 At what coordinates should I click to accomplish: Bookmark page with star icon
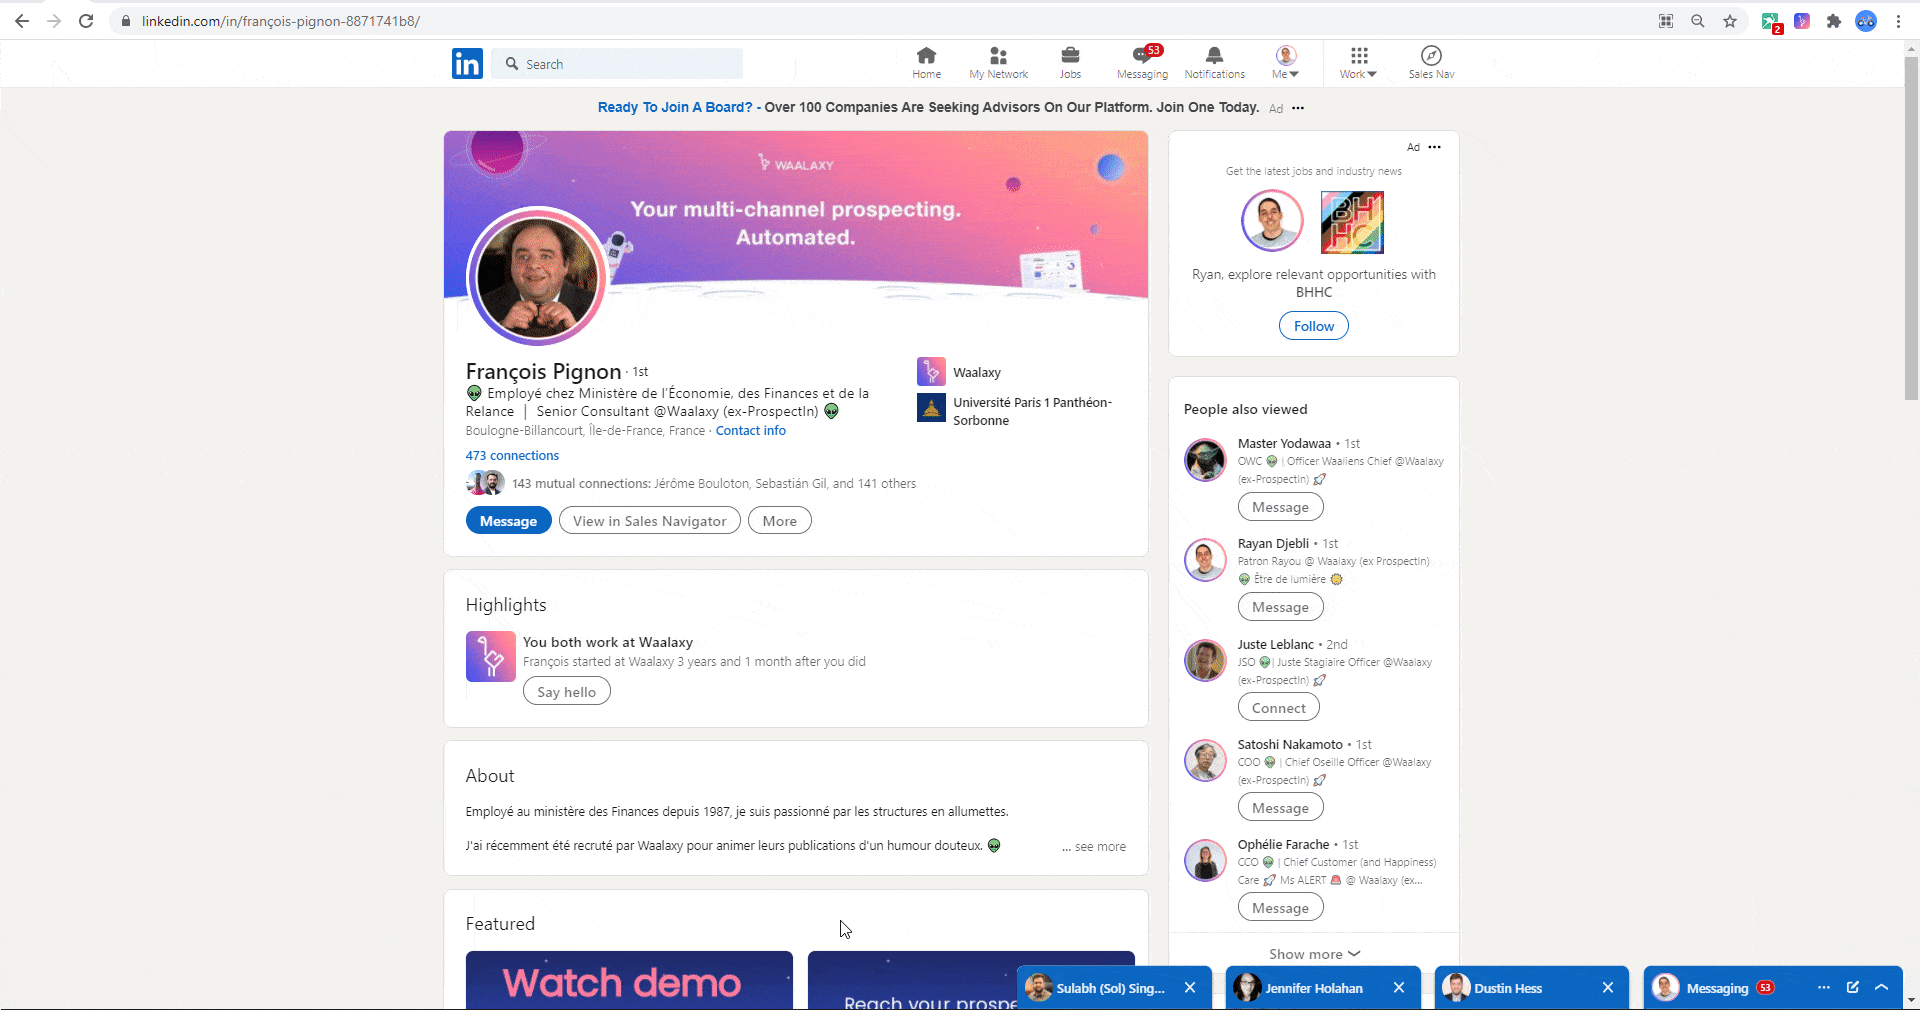click(1730, 21)
